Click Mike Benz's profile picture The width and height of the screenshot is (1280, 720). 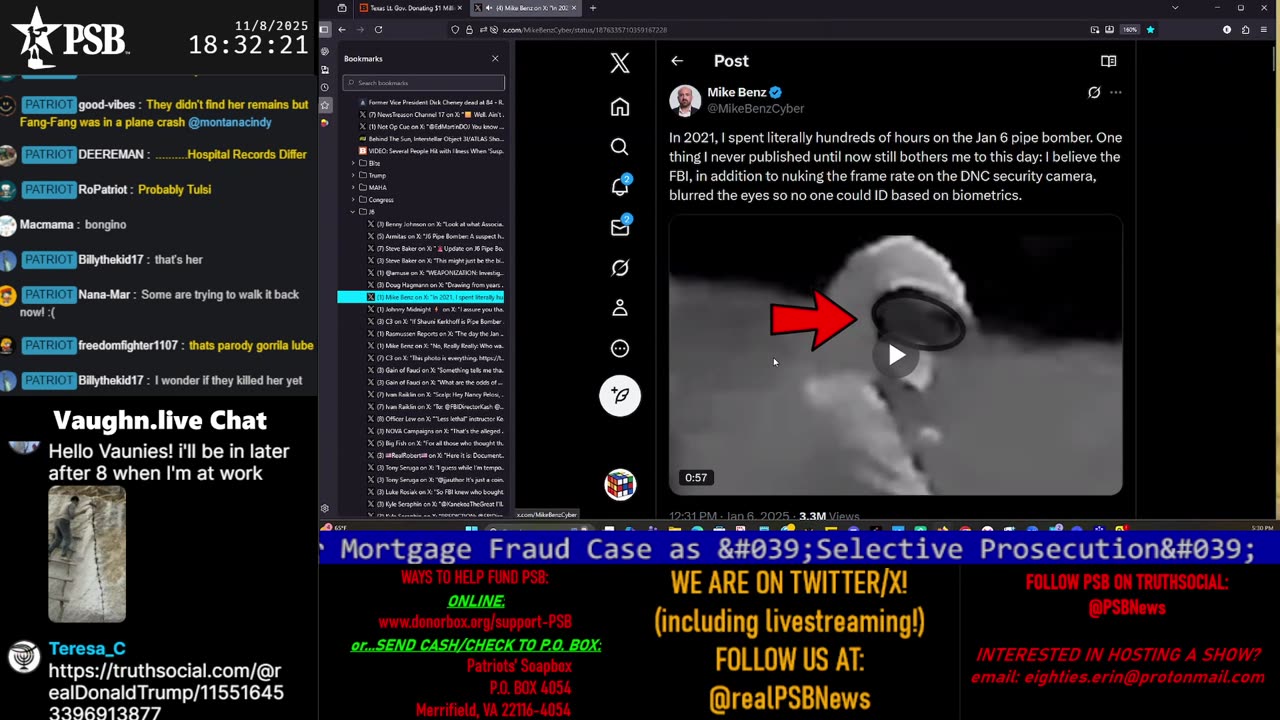coord(685,100)
